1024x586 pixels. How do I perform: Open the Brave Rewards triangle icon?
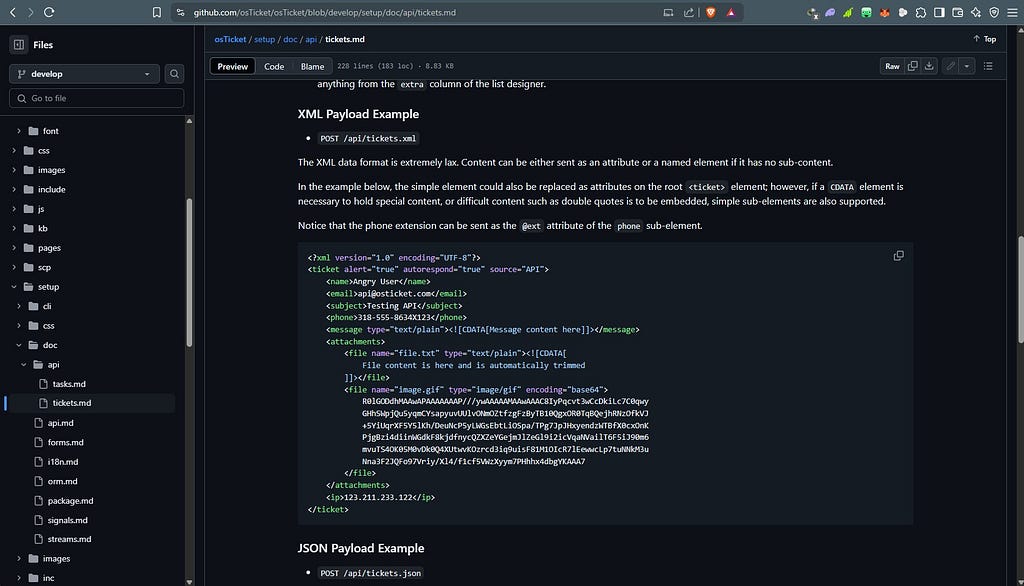tap(731, 12)
